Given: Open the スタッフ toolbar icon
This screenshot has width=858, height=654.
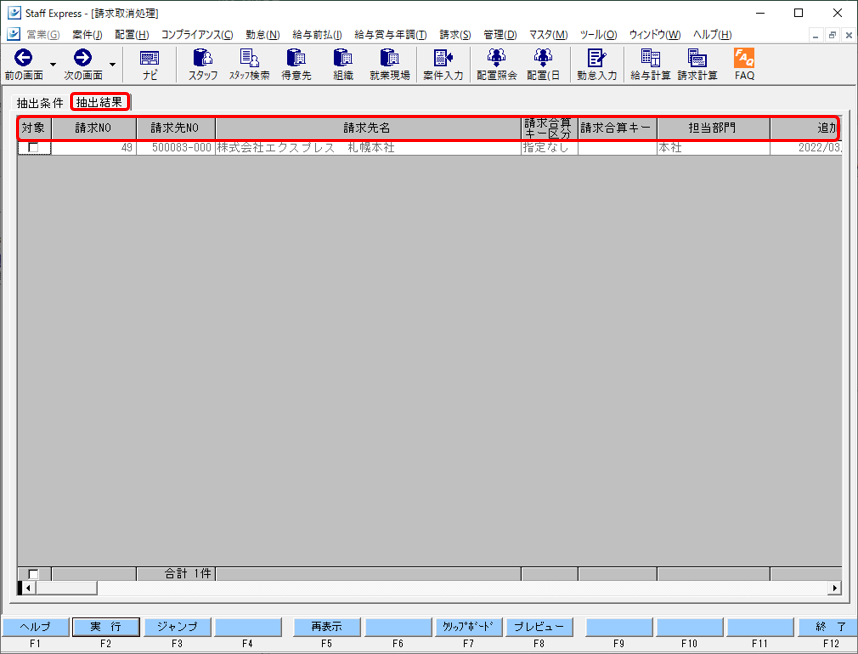Looking at the screenshot, I should (203, 57).
